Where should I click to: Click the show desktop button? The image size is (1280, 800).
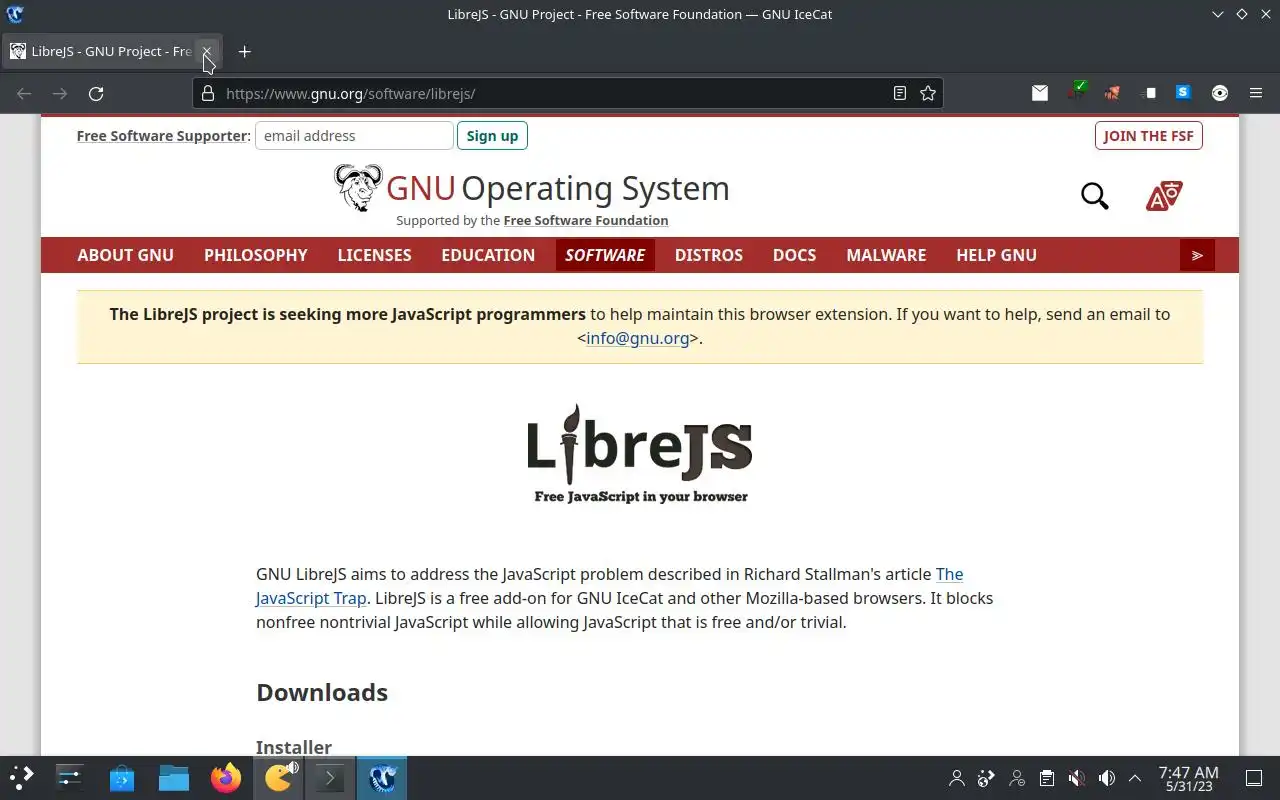(x=1254, y=778)
